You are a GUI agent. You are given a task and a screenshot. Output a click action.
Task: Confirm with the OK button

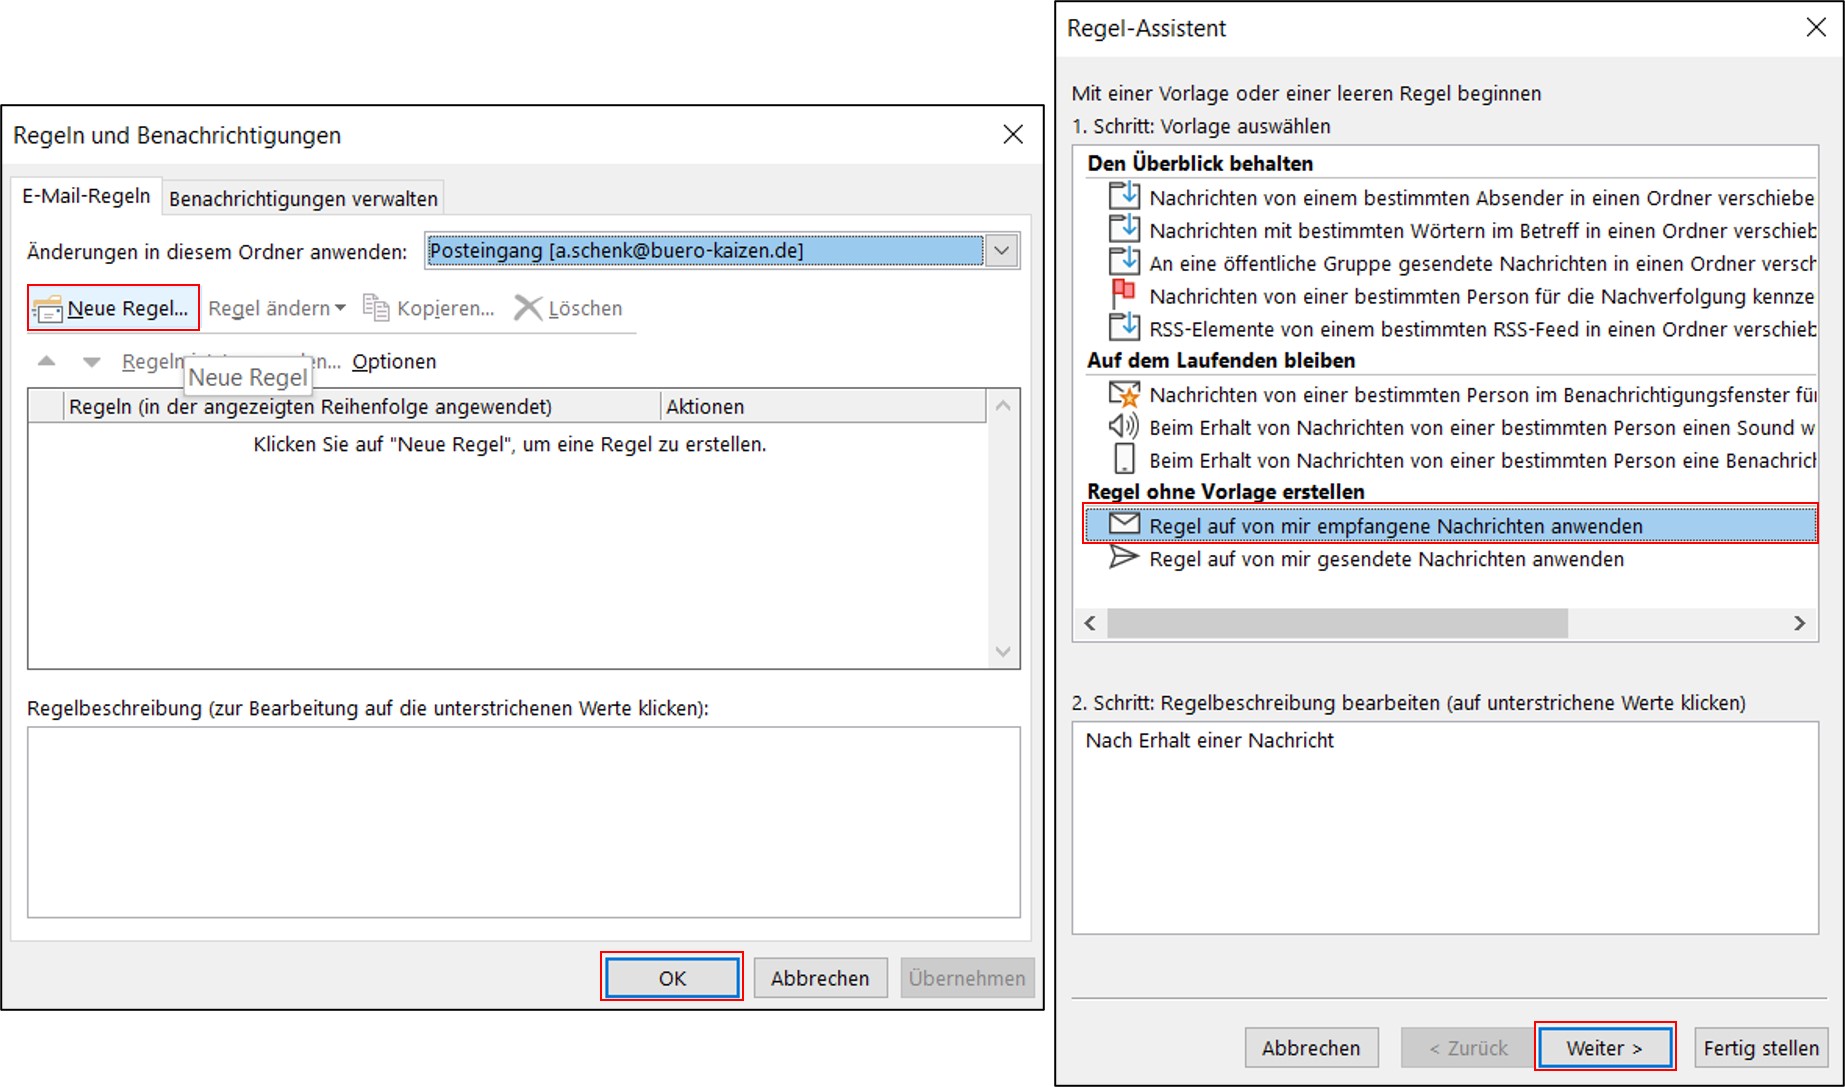[672, 978]
